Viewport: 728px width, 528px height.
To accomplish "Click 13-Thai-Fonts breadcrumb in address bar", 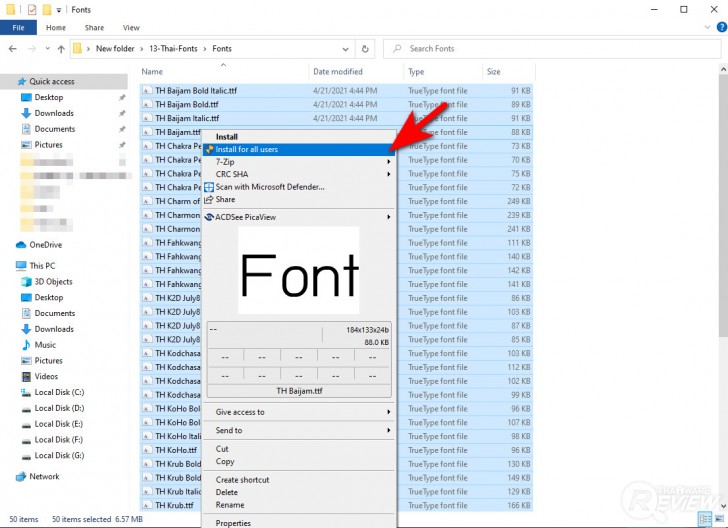I will tap(173, 48).
